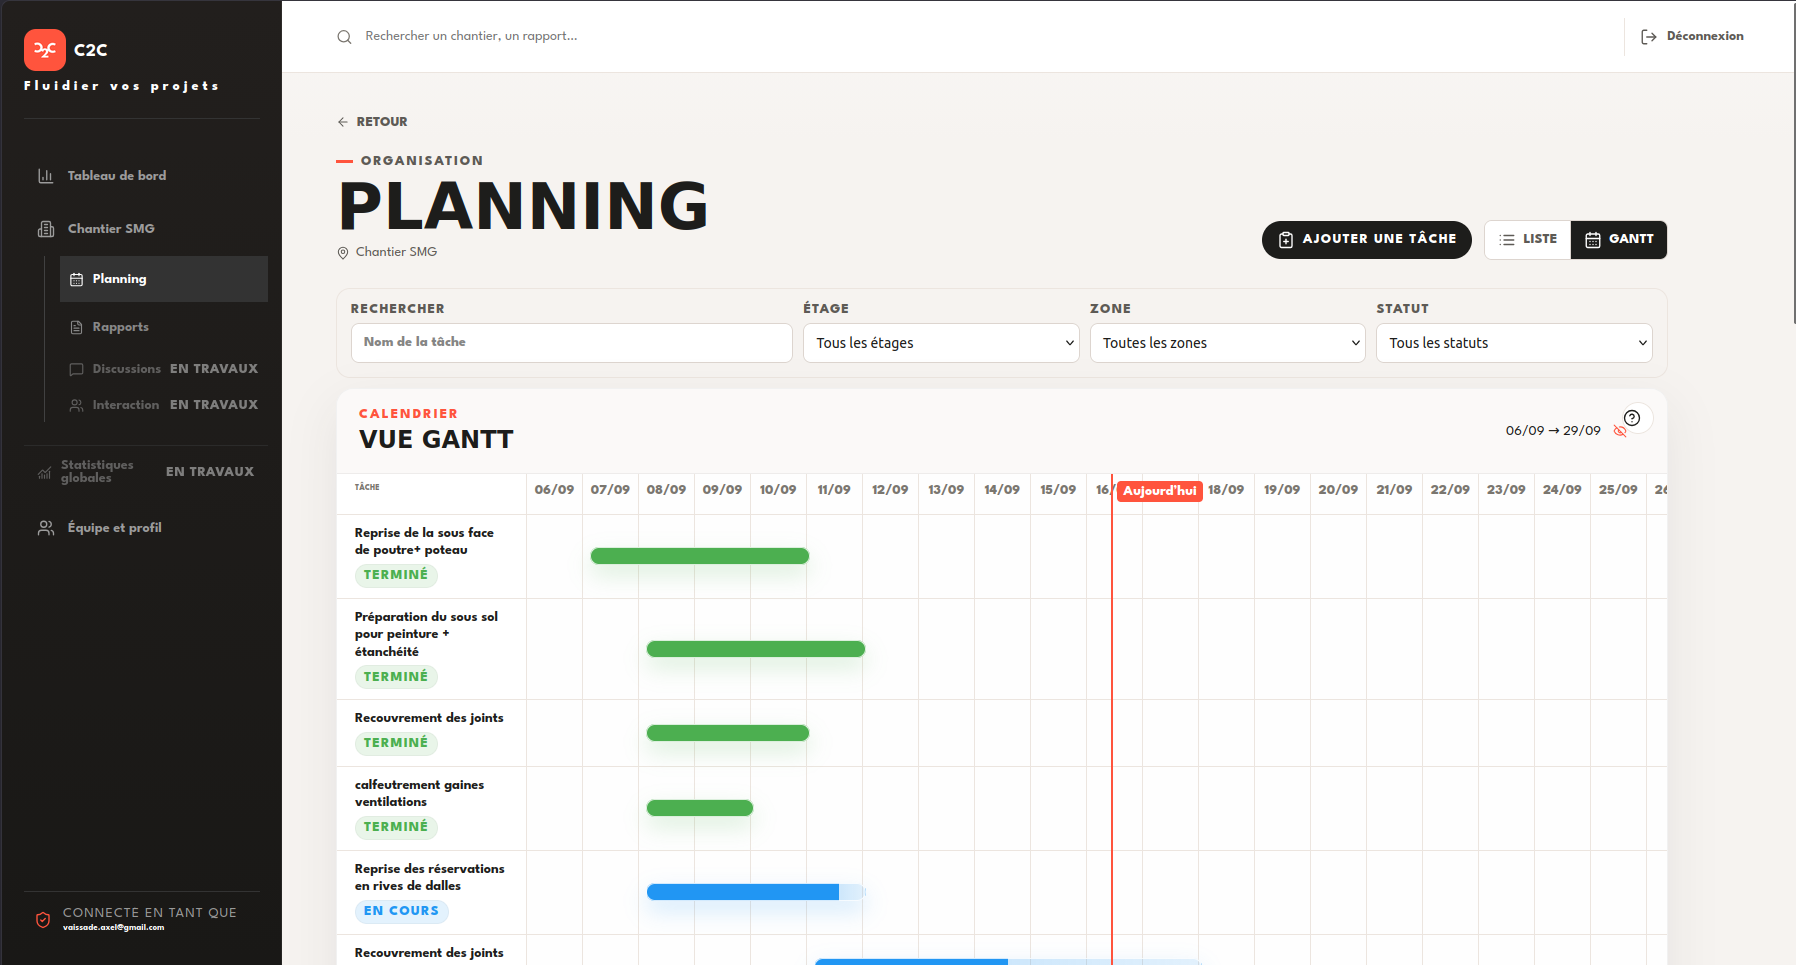Click the Déconnexion logout icon
Image resolution: width=1796 pixels, height=965 pixels.
(x=1648, y=37)
